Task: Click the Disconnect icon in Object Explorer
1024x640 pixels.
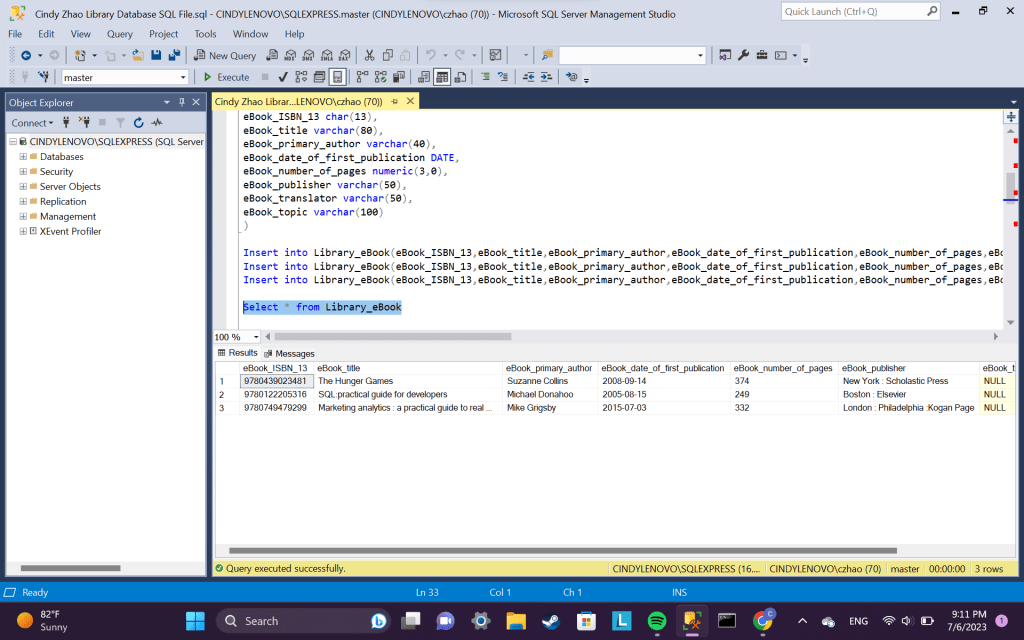Action: [83, 123]
